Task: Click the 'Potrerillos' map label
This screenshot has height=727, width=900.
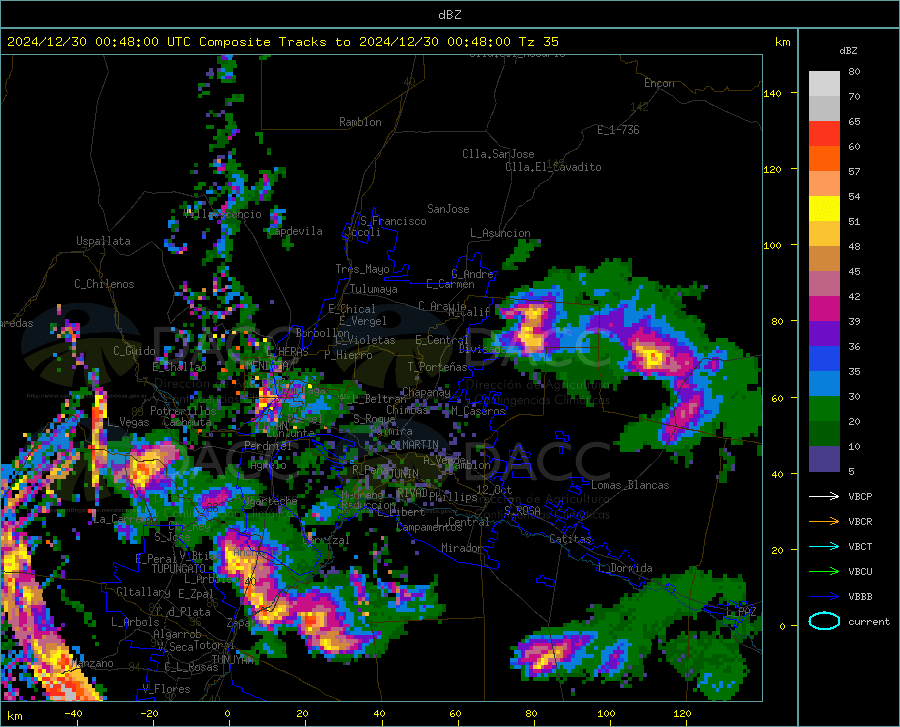Action: 183,411
